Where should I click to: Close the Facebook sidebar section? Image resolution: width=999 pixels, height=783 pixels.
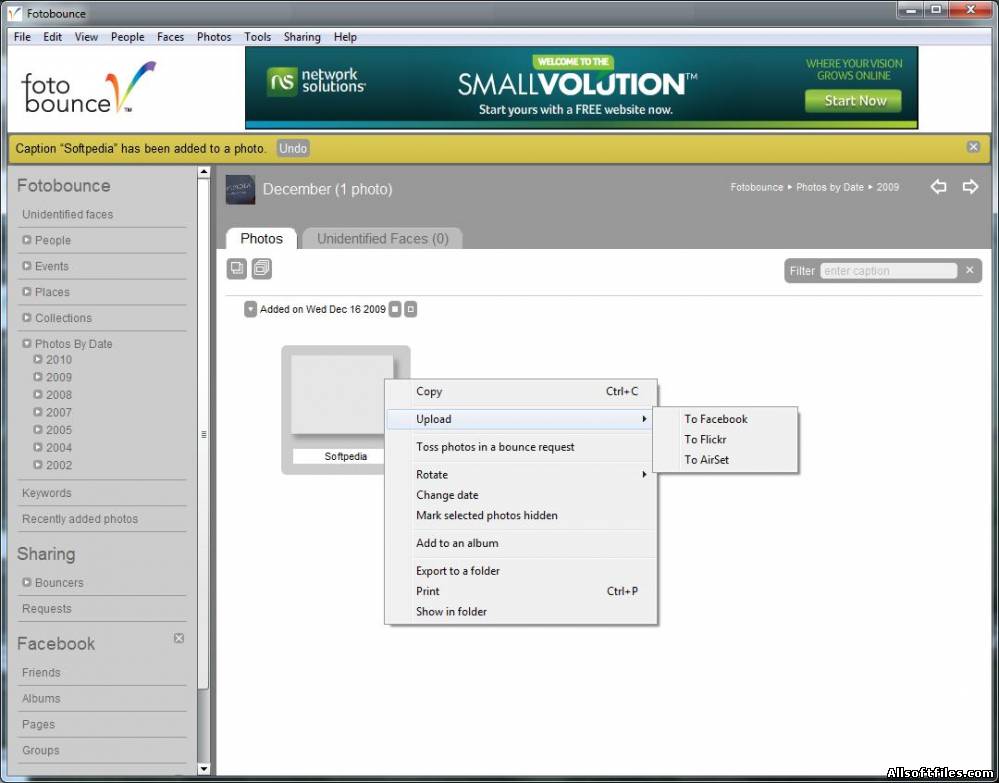coord(179,638)
